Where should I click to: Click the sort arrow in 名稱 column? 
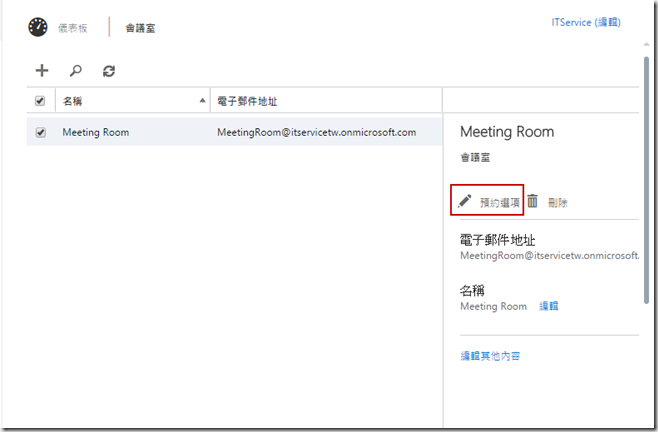tap(203, 101)
